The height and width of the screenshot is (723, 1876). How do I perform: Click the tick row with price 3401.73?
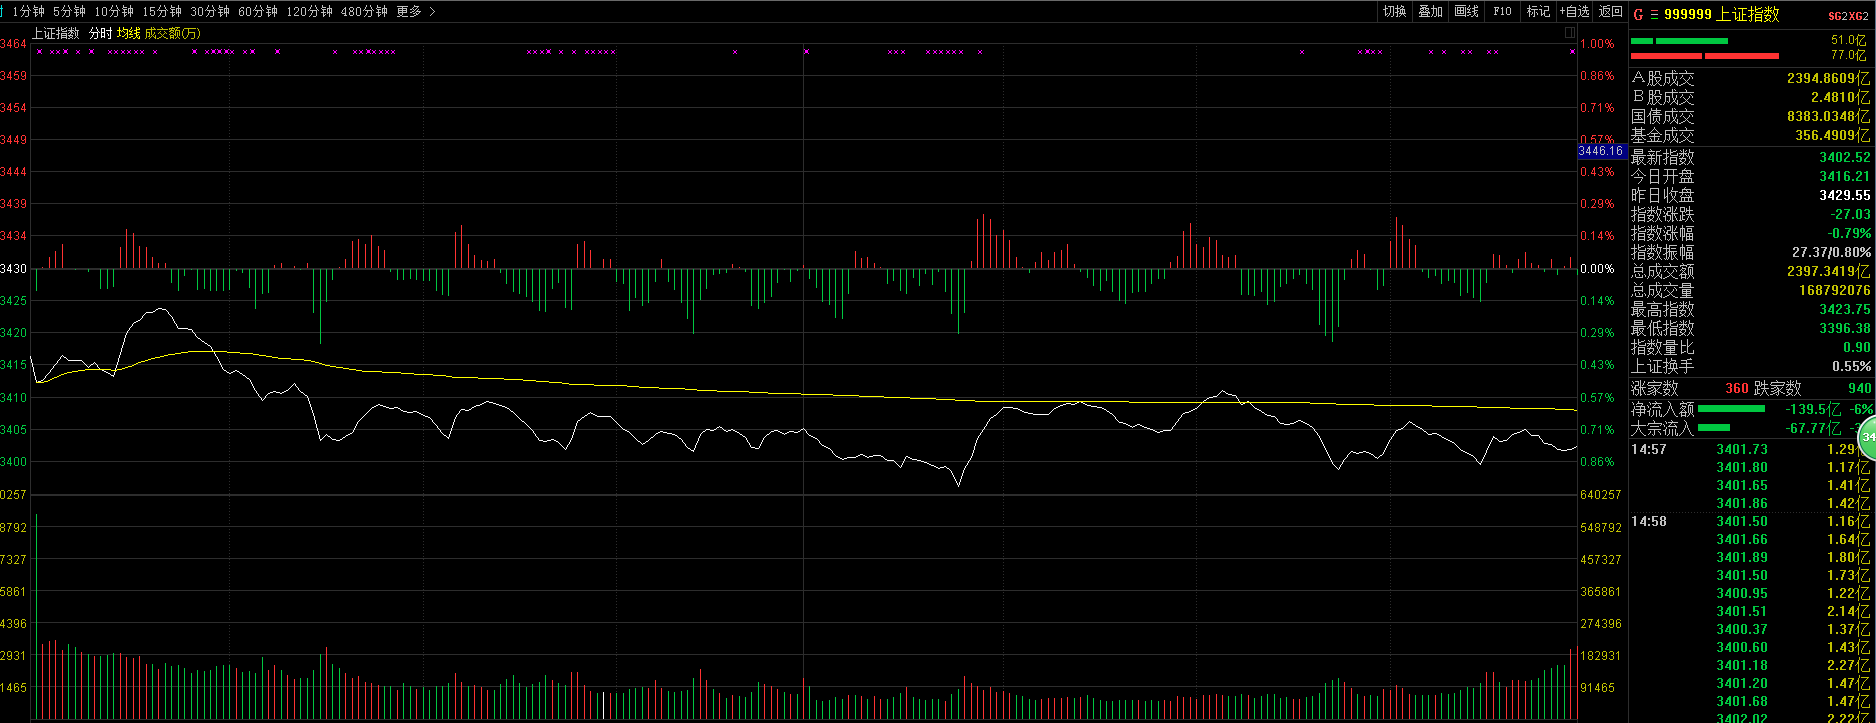[x=1751, y=449]
